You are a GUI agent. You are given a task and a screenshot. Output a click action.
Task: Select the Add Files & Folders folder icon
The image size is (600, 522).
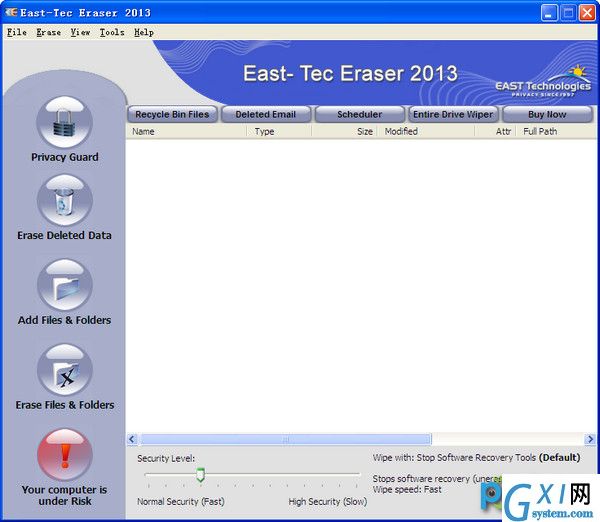click(x=65, y=285)
